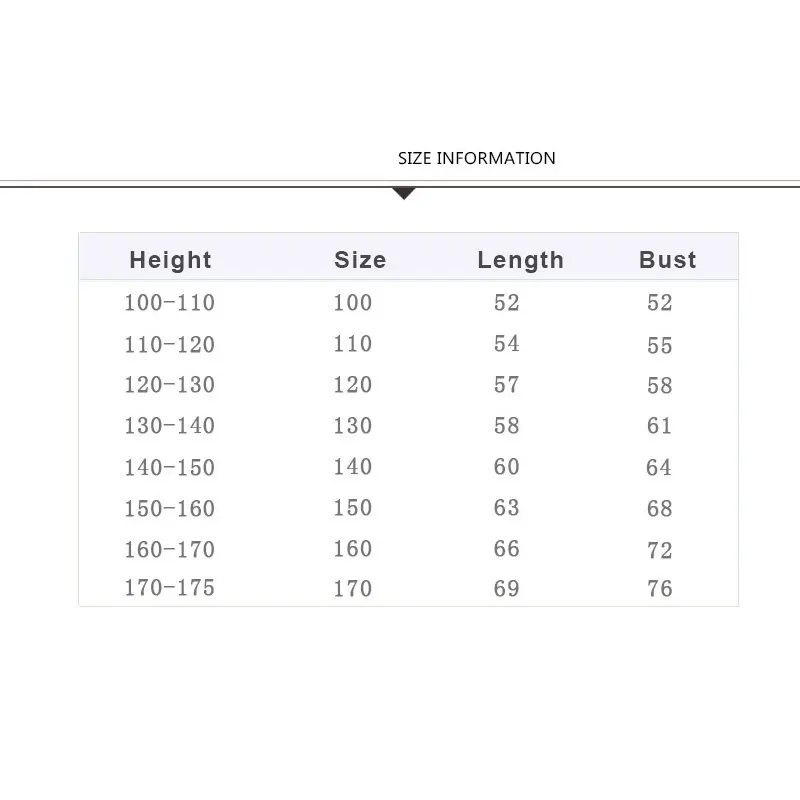Viewport: 800px width, 800px height.
Task: Click the Bust column header
Action: pyautogui.click(x=667, y=260)
